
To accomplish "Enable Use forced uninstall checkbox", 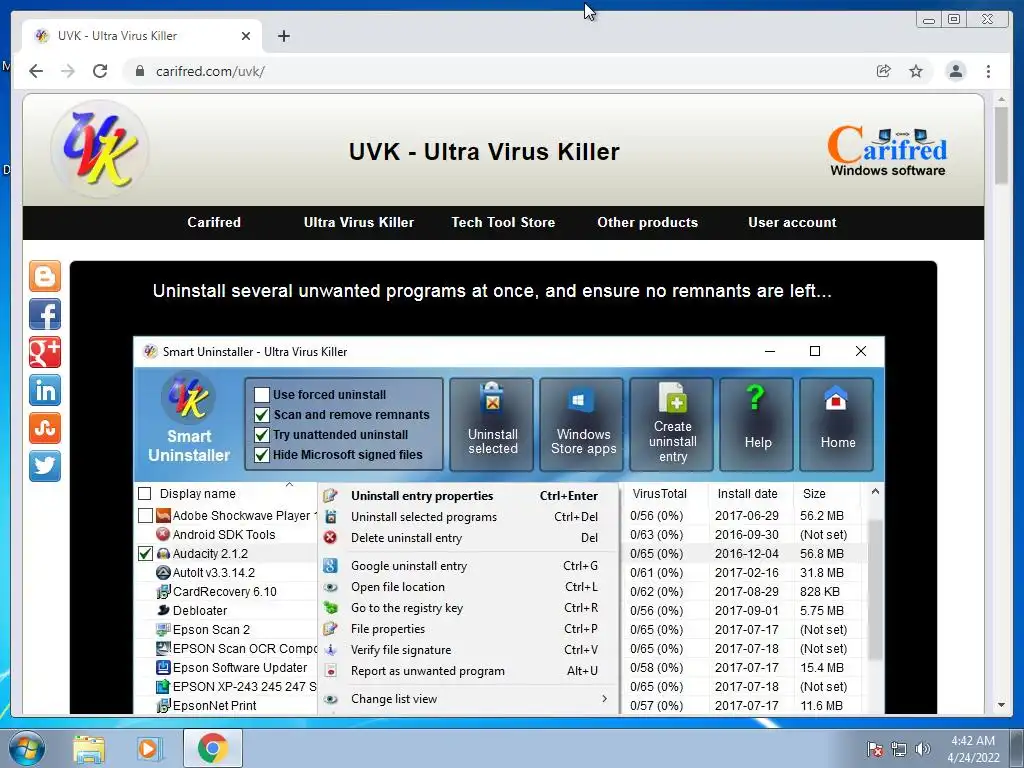I will [262, 394].
